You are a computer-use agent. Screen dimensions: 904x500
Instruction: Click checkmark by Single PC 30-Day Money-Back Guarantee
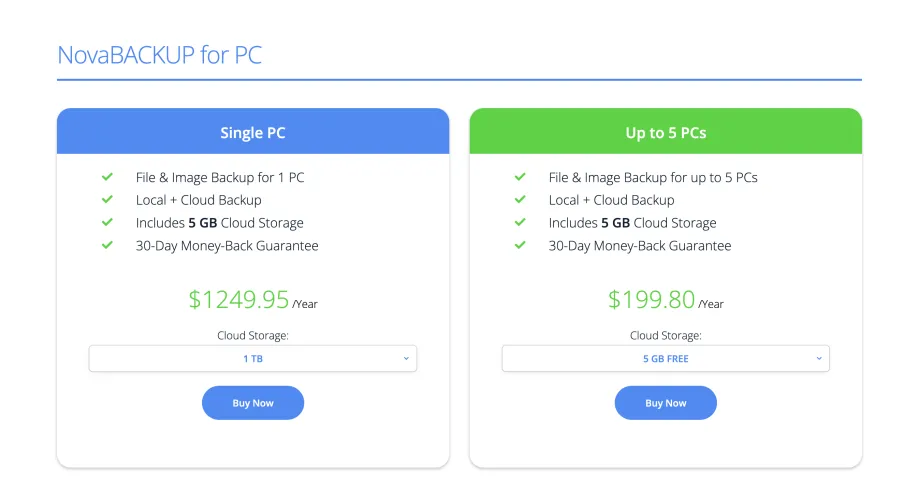click(107, 246)
